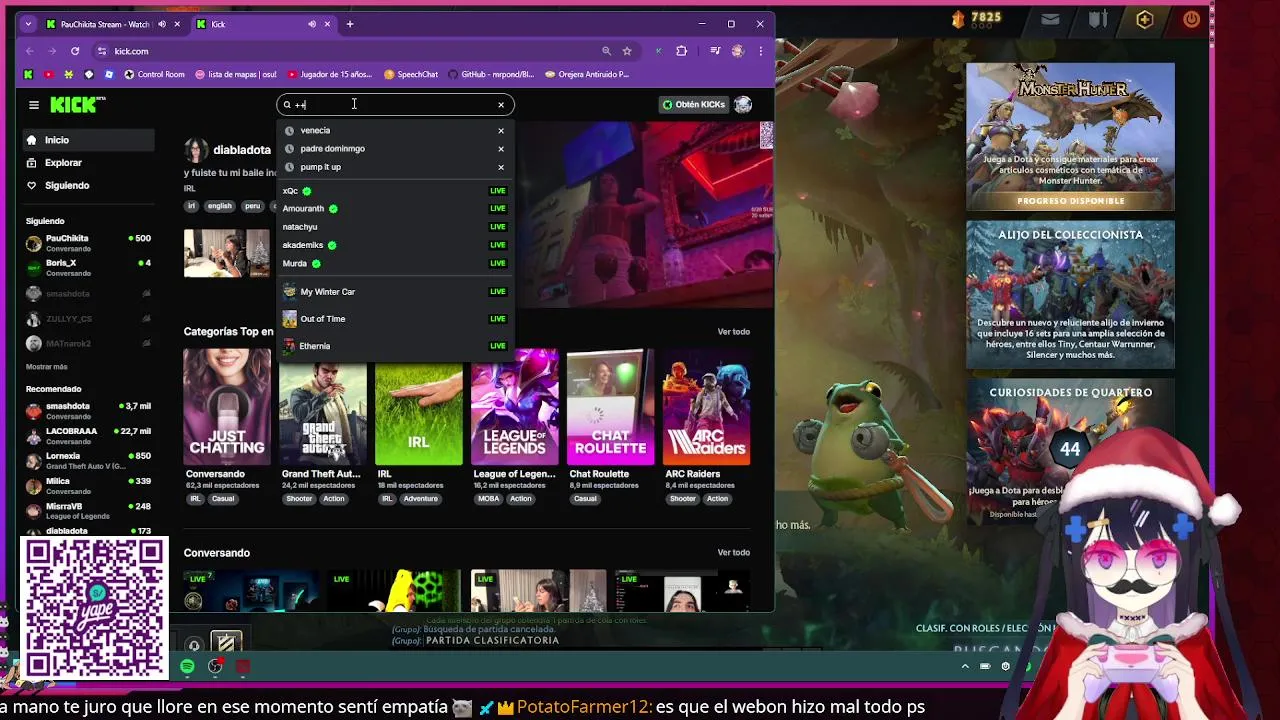Open 'My Winter Car' category suggestion
This screenshot has width=1280, height=720.
pos(395,292)
